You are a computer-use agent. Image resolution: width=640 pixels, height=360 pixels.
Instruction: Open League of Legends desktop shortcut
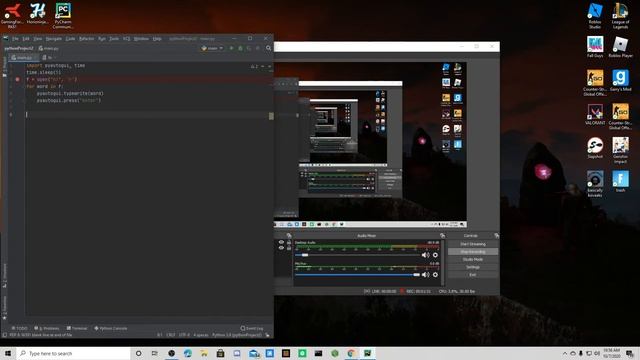coord(620,16)
